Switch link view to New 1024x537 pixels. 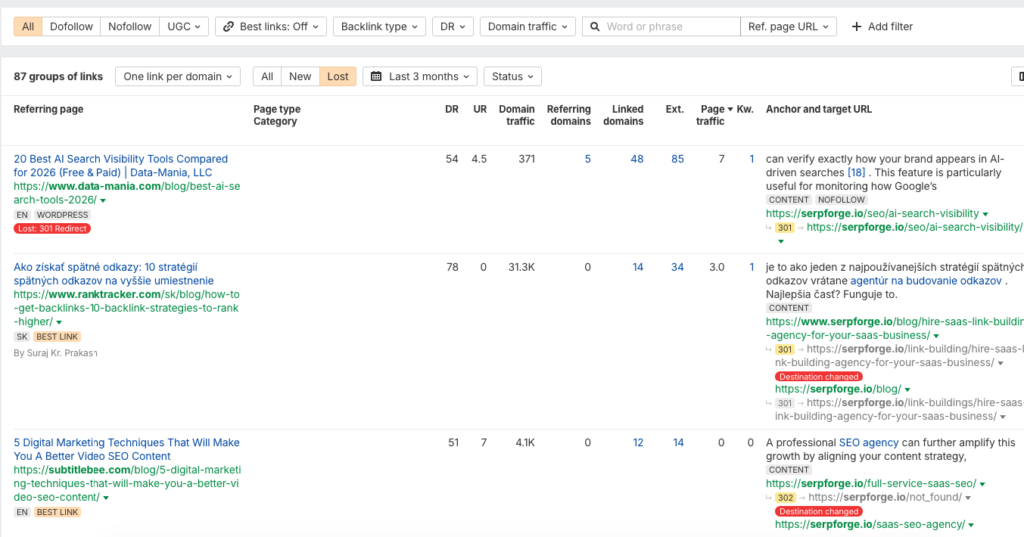coord(300,76)
